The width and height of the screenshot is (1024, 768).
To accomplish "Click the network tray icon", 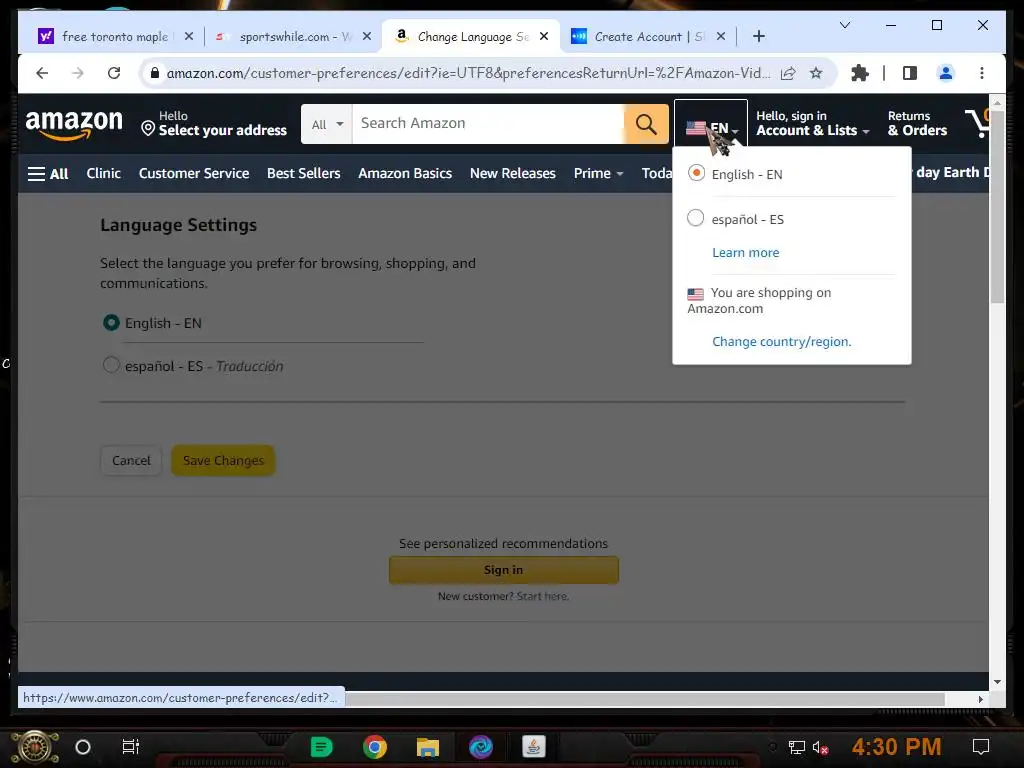I will click(796, 747).
